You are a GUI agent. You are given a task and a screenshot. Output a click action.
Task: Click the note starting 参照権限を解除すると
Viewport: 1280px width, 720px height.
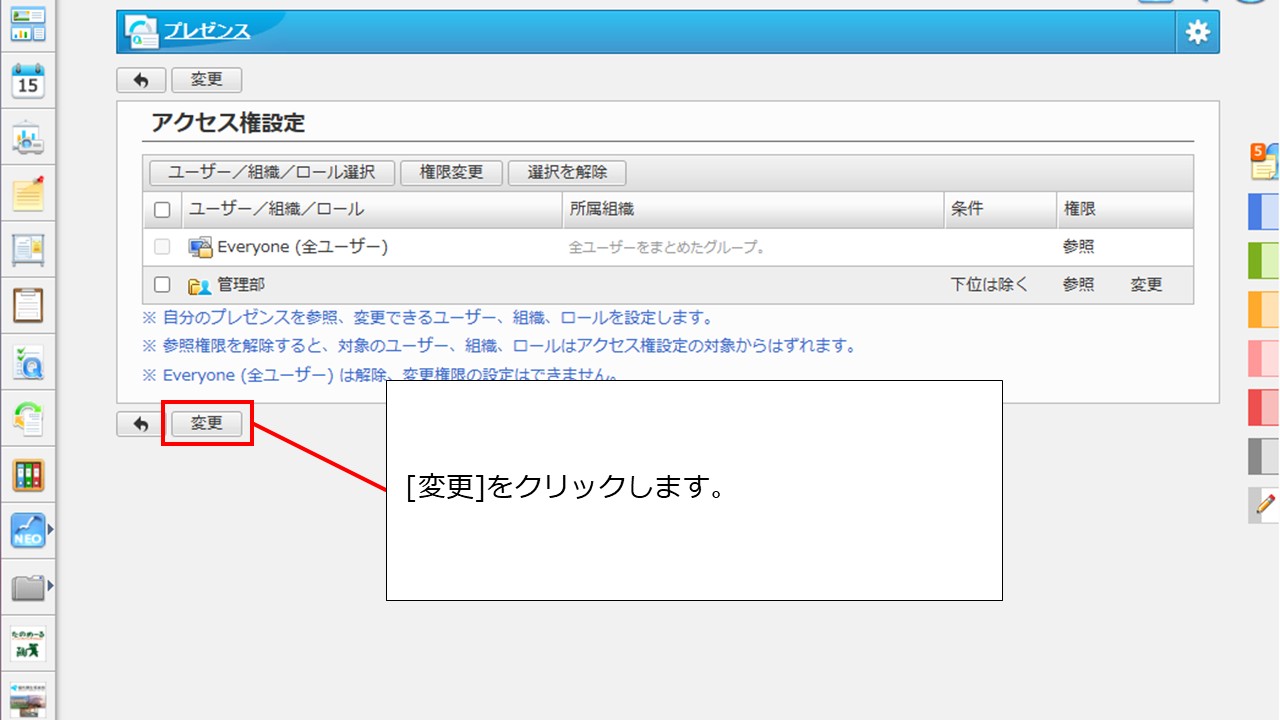pyautogui.click(x=500, y=346)
